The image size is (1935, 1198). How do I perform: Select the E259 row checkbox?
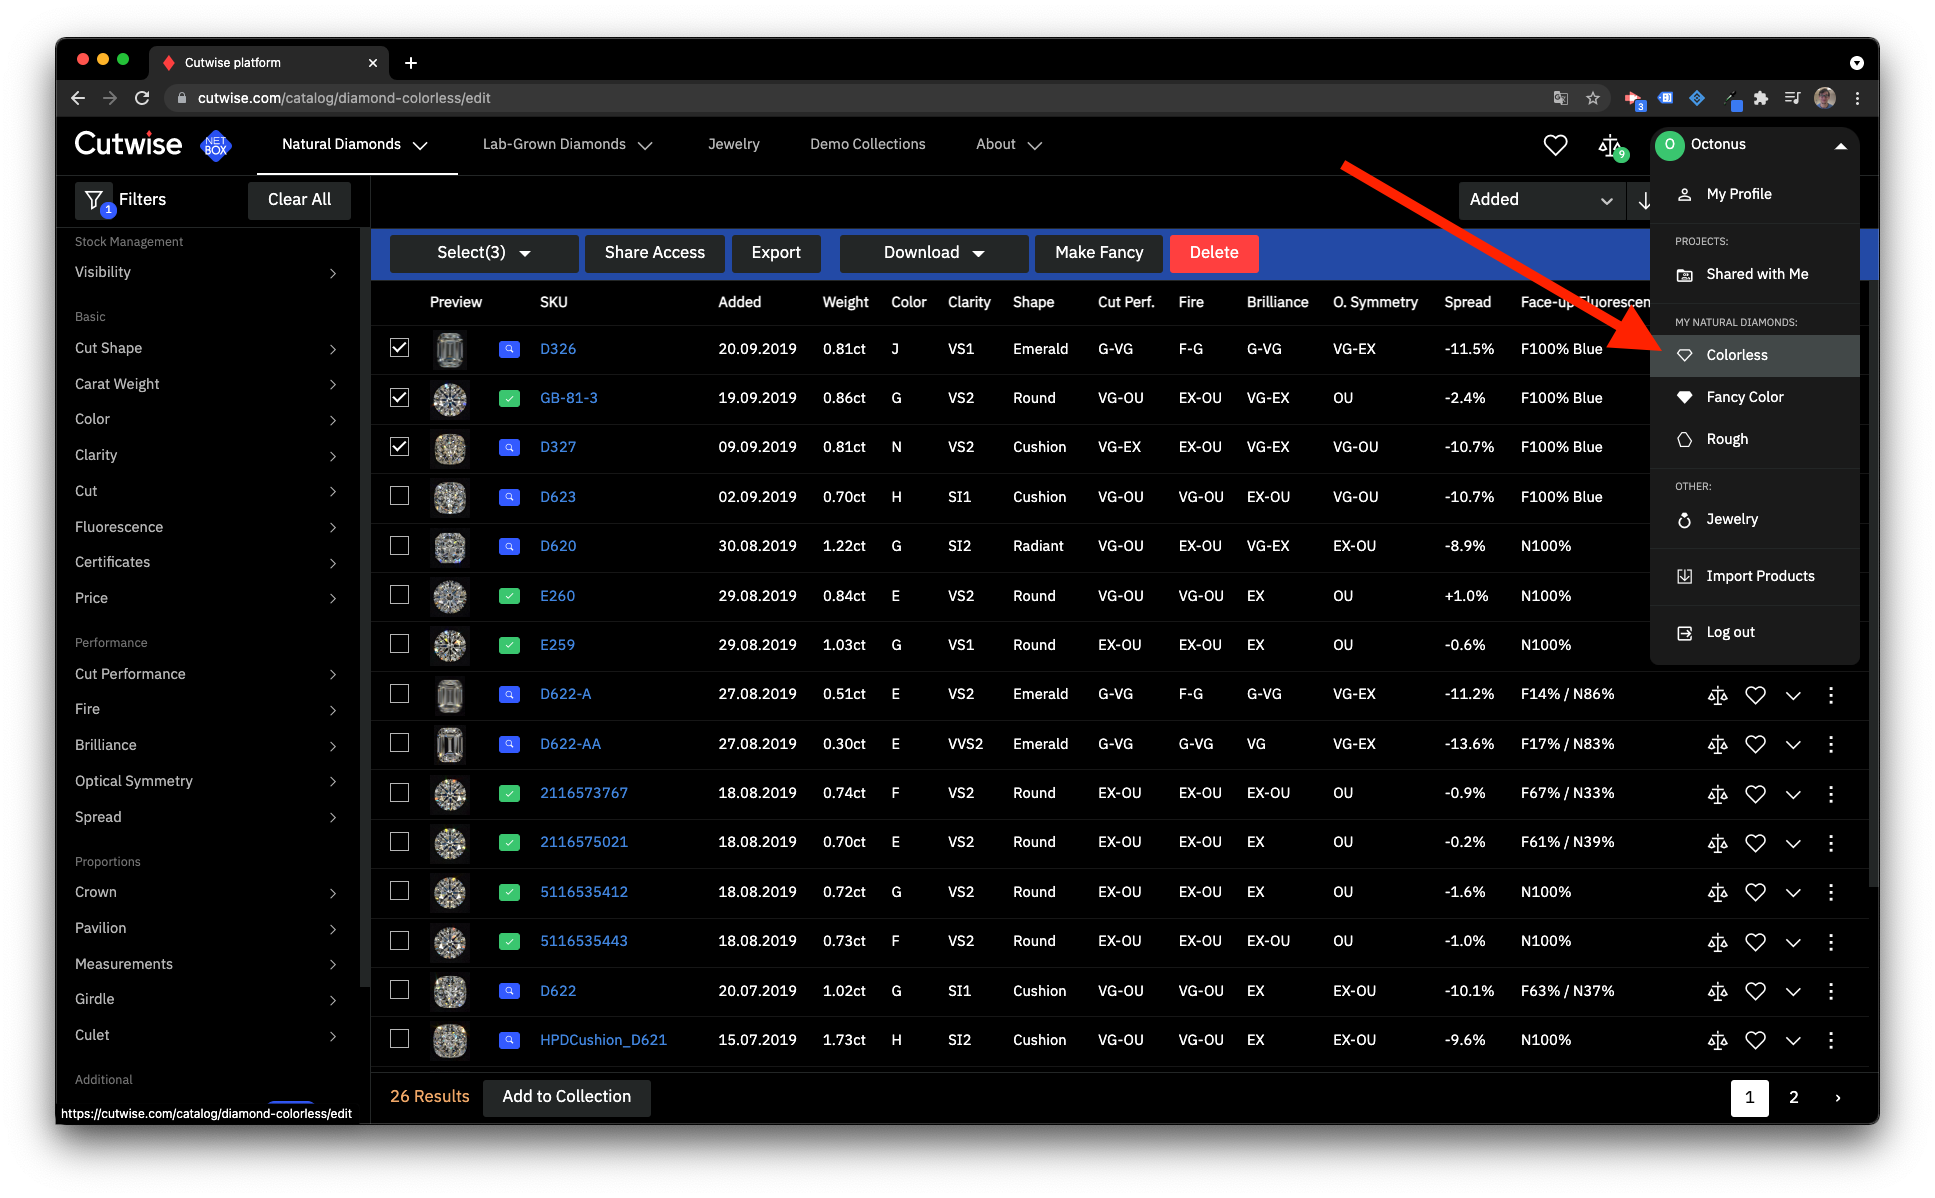click(x=400, y=644)
